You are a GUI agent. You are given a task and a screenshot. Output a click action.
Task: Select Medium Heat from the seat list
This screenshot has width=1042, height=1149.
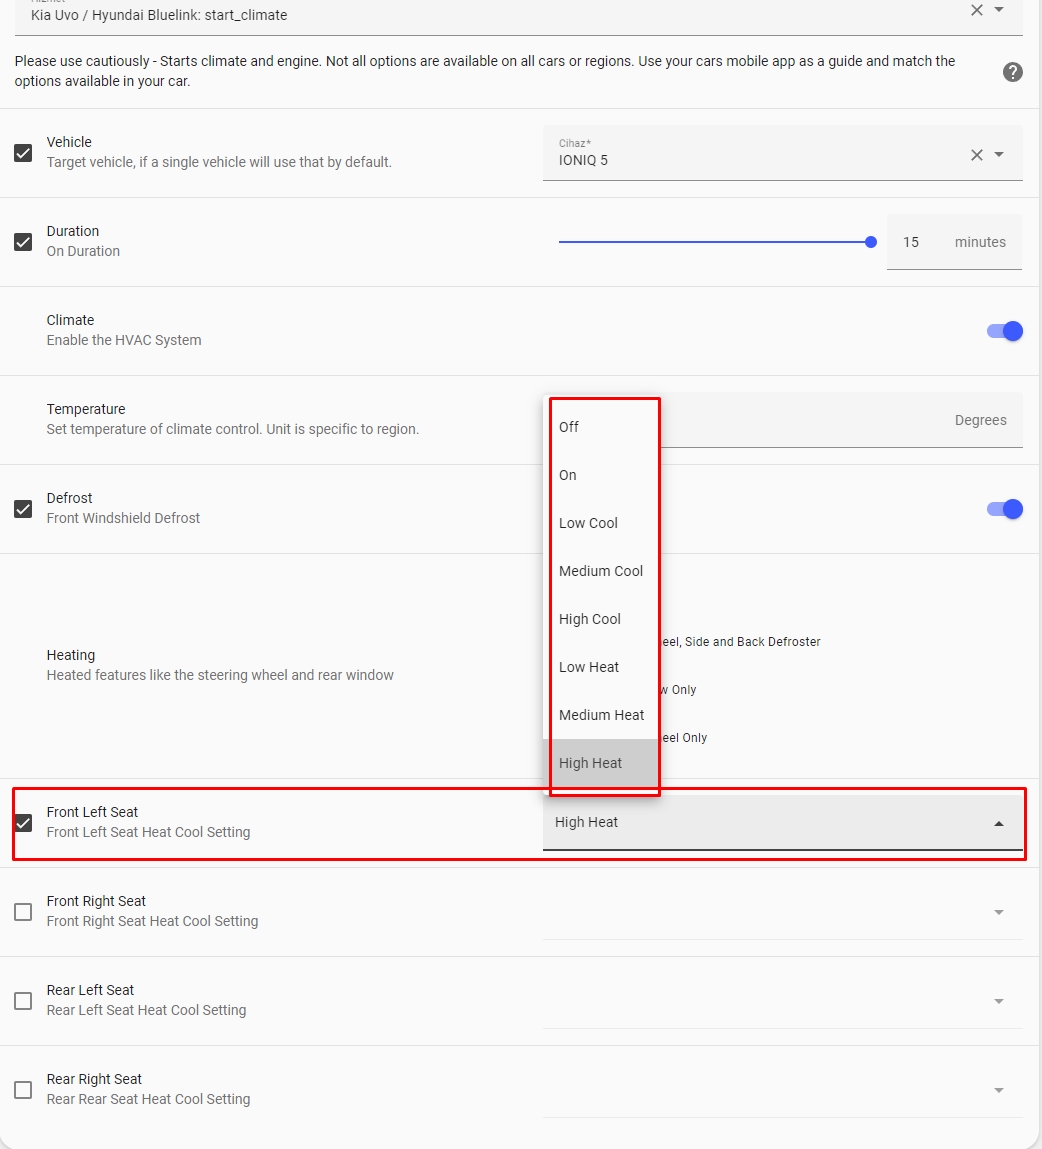tap(601, 715)
